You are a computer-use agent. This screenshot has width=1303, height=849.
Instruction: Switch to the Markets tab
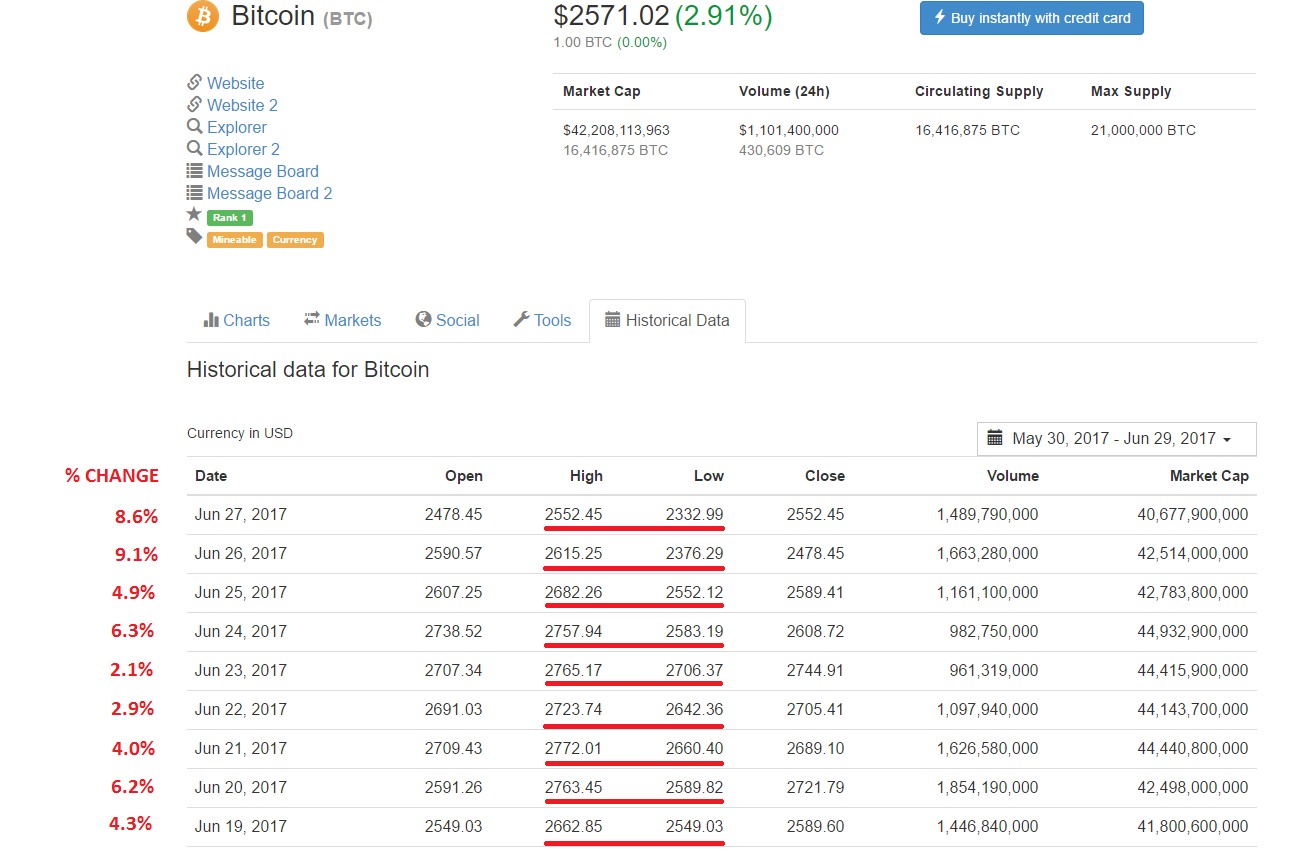[x=343, y=320]
